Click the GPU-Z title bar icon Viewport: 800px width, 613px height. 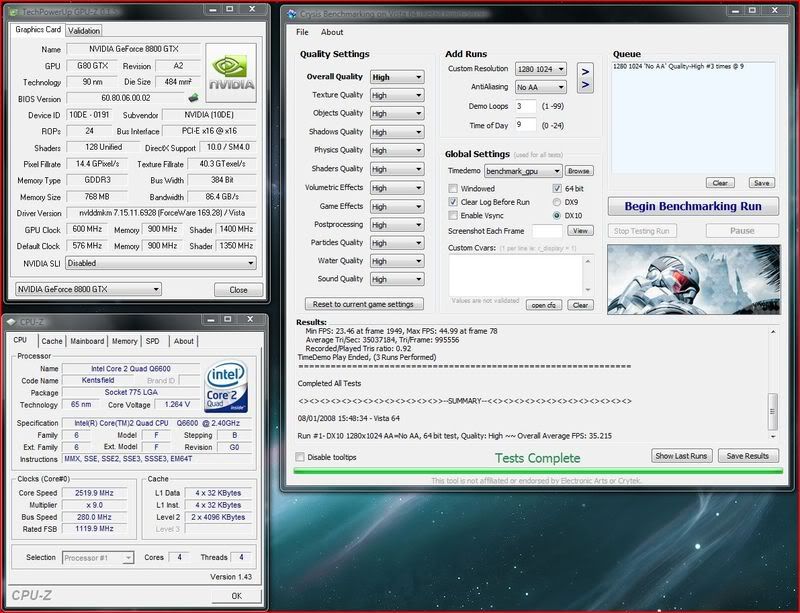coord(14,11)
